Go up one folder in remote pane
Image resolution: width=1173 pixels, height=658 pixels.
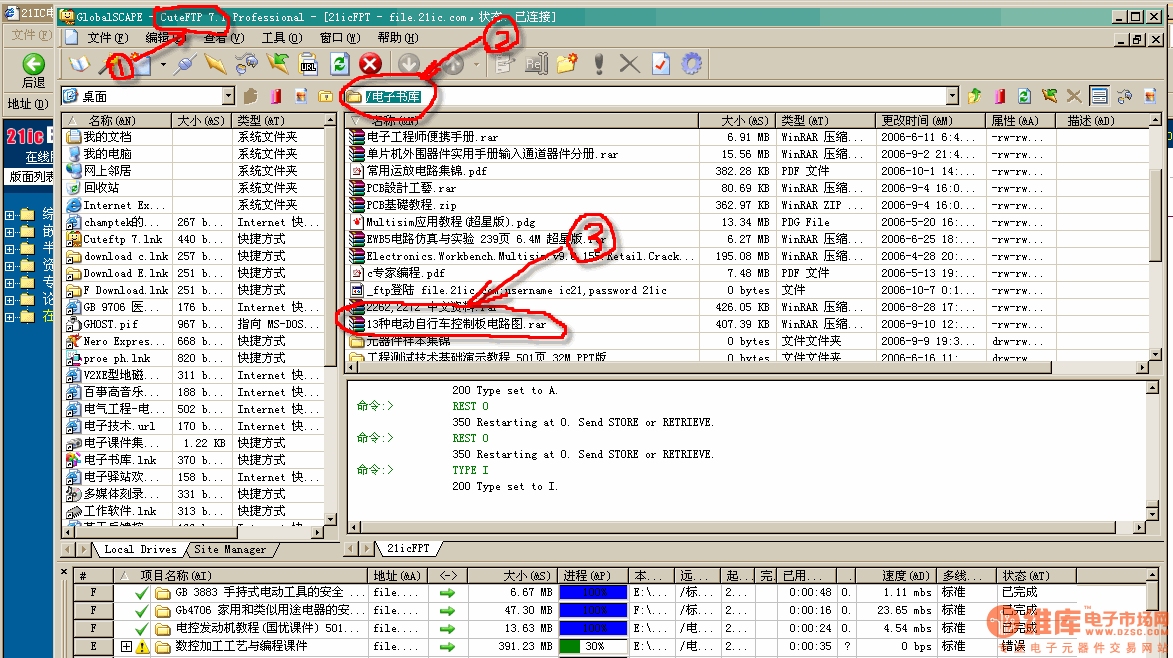[975, 96]
